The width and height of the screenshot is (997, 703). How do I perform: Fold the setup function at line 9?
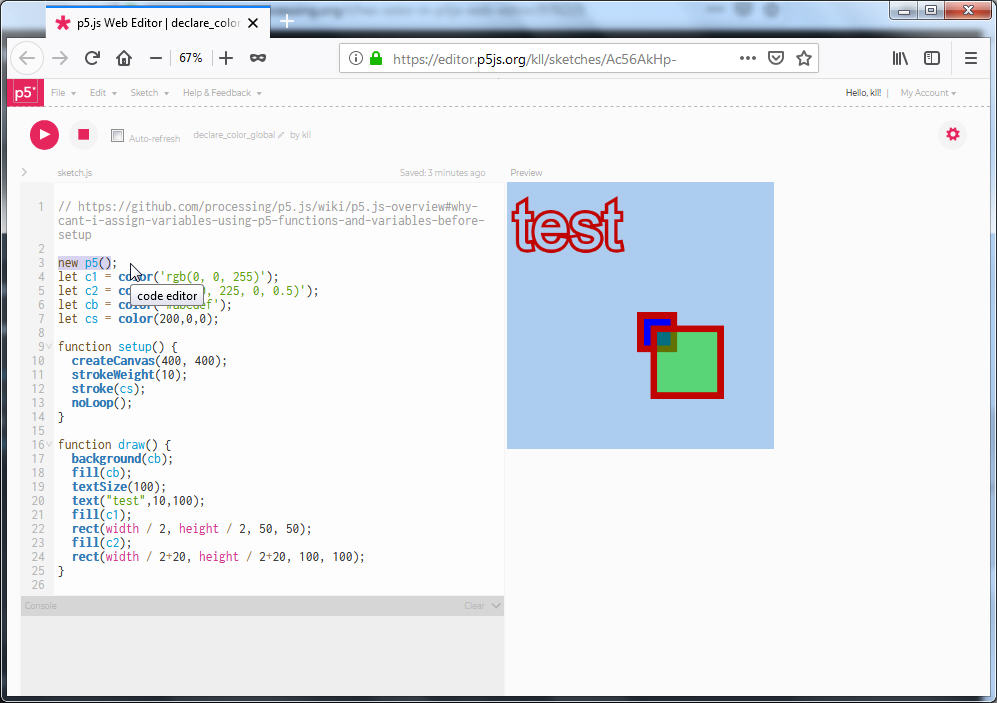click(49, 346)
